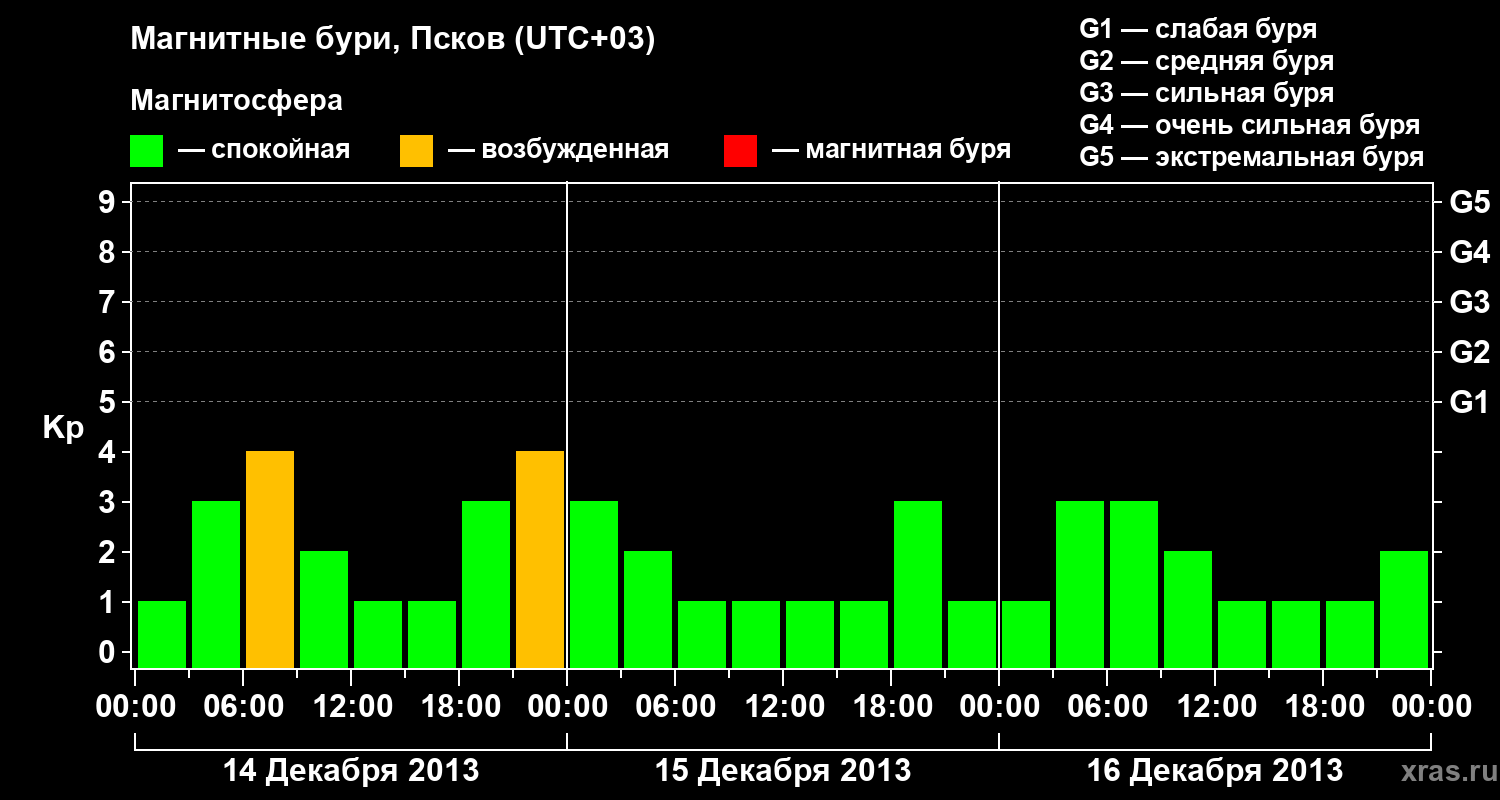
Task: Click the standalone 'G1' right-axis tick label
Action: tap(1470, 402)
